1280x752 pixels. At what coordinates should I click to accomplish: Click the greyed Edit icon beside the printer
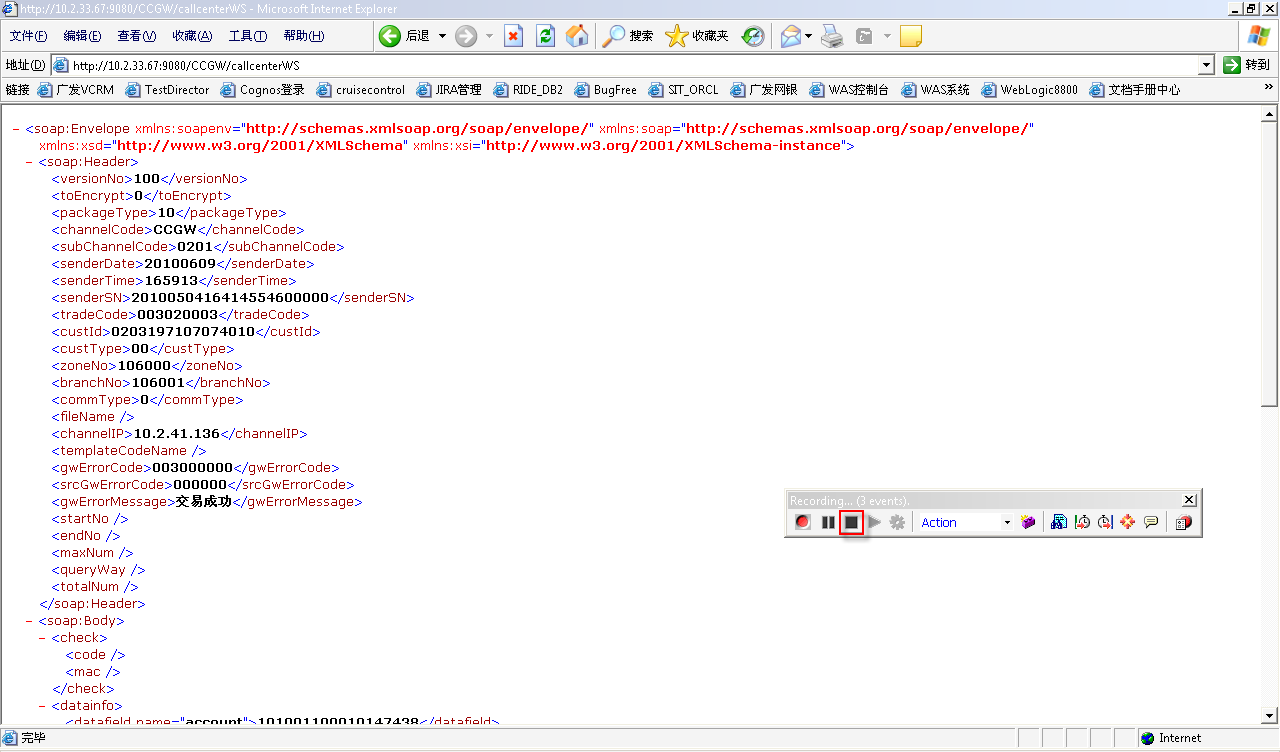pyautogui.click(x=864, y=36)
